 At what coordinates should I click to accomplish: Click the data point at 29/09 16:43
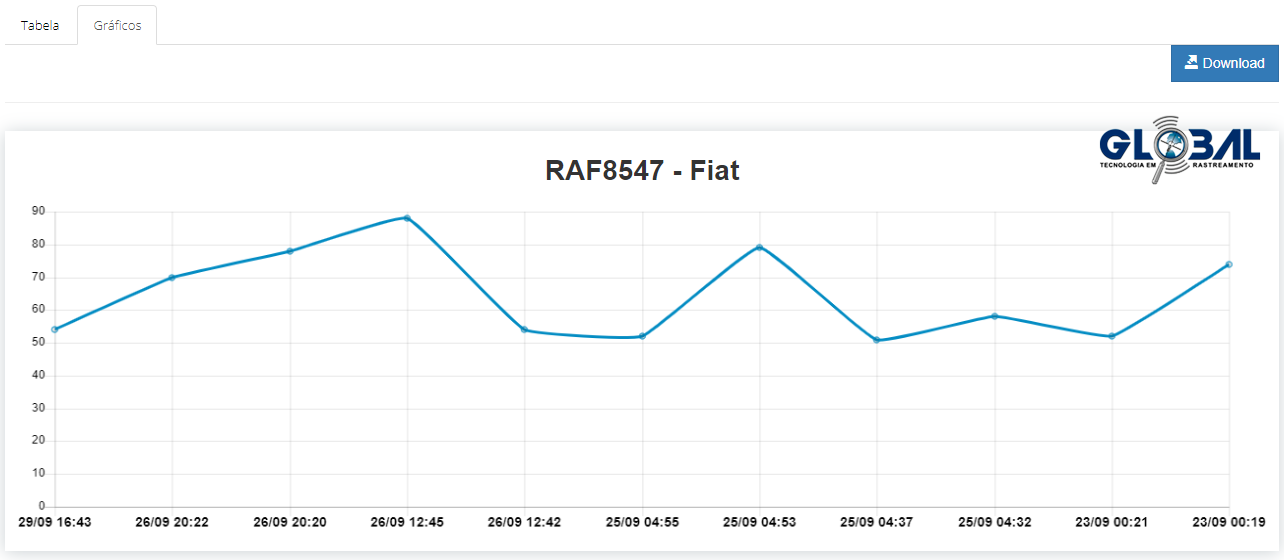click(55, 329)
